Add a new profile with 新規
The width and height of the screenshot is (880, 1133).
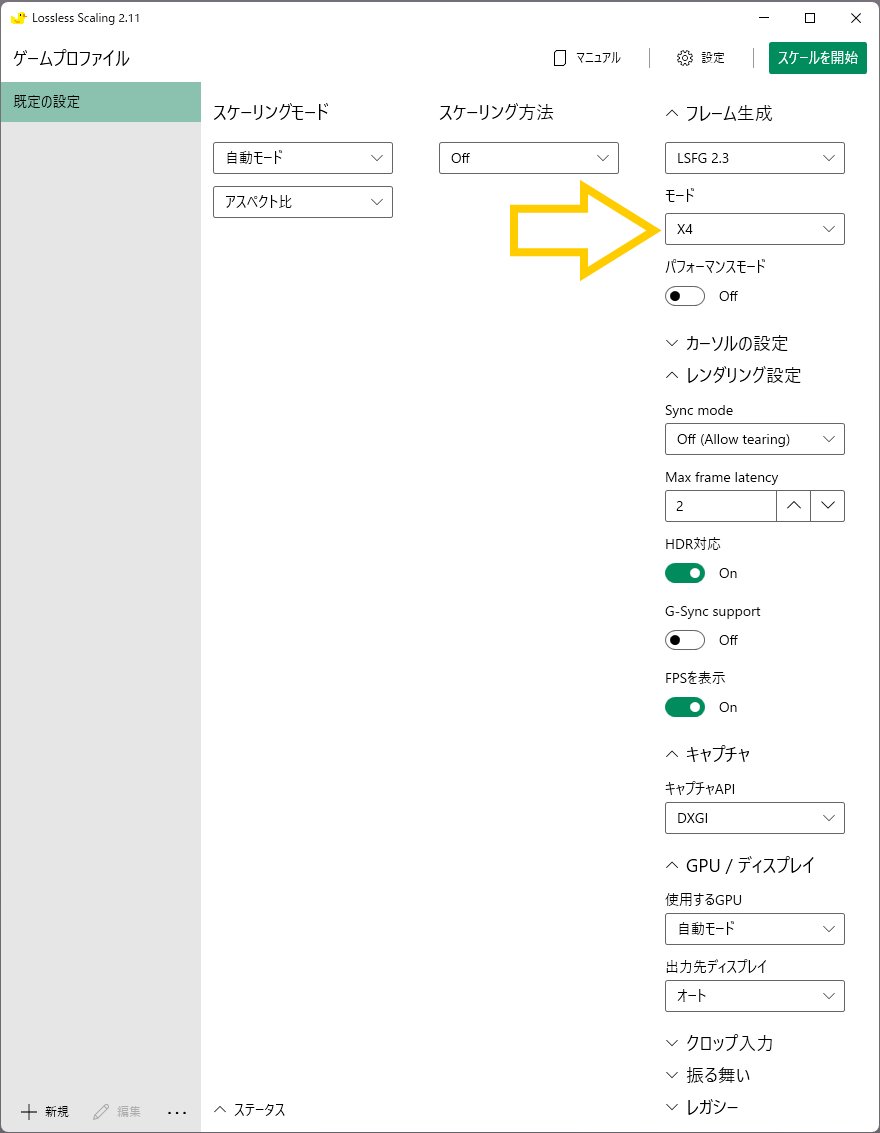[x=45, y=1111]
